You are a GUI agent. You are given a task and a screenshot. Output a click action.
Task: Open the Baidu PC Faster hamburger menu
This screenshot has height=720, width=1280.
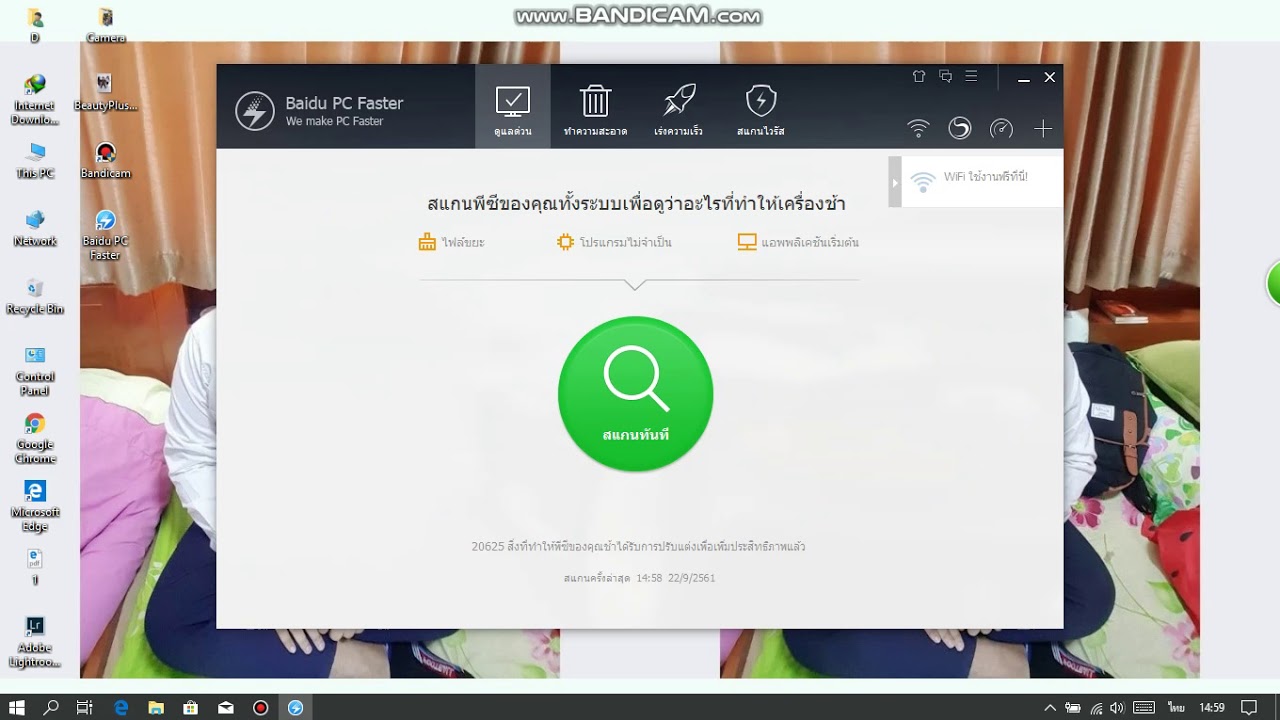(971, 76)
